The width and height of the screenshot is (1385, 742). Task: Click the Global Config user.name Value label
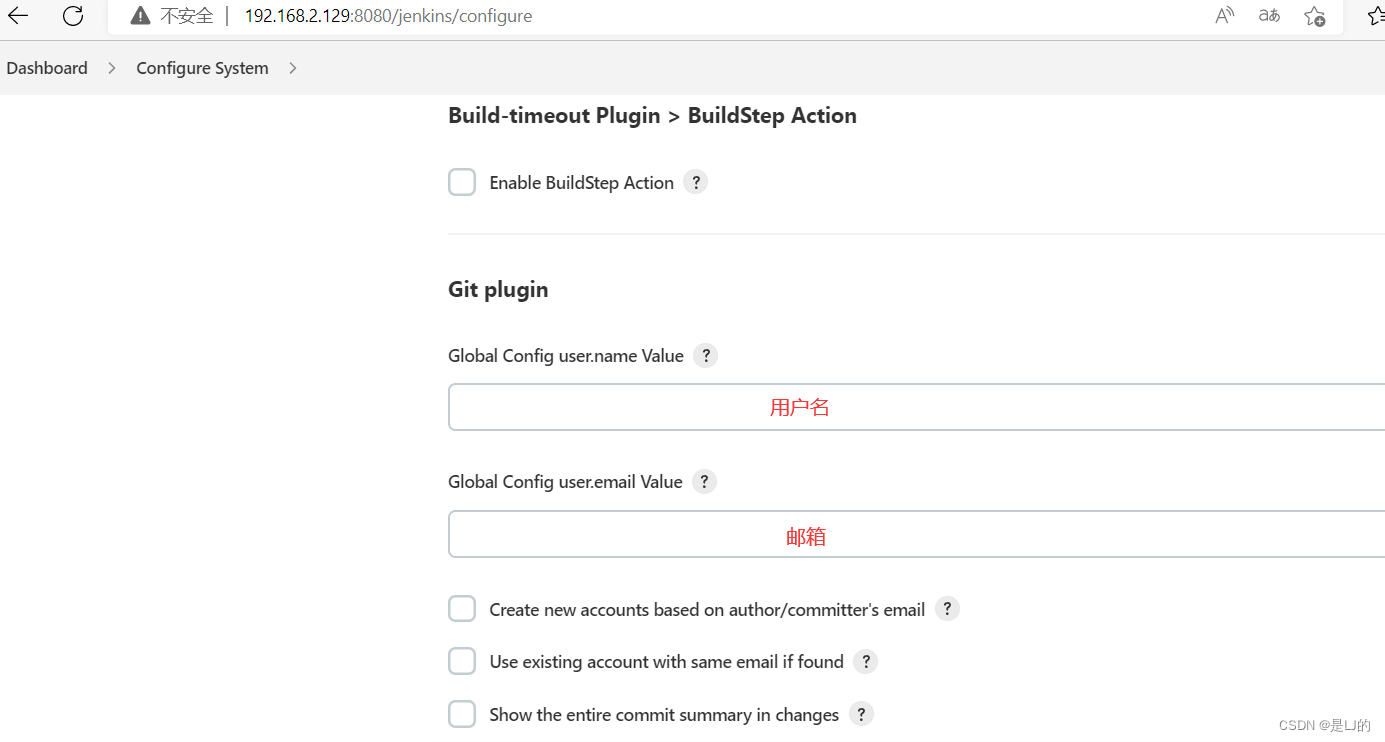click(566, 356)
